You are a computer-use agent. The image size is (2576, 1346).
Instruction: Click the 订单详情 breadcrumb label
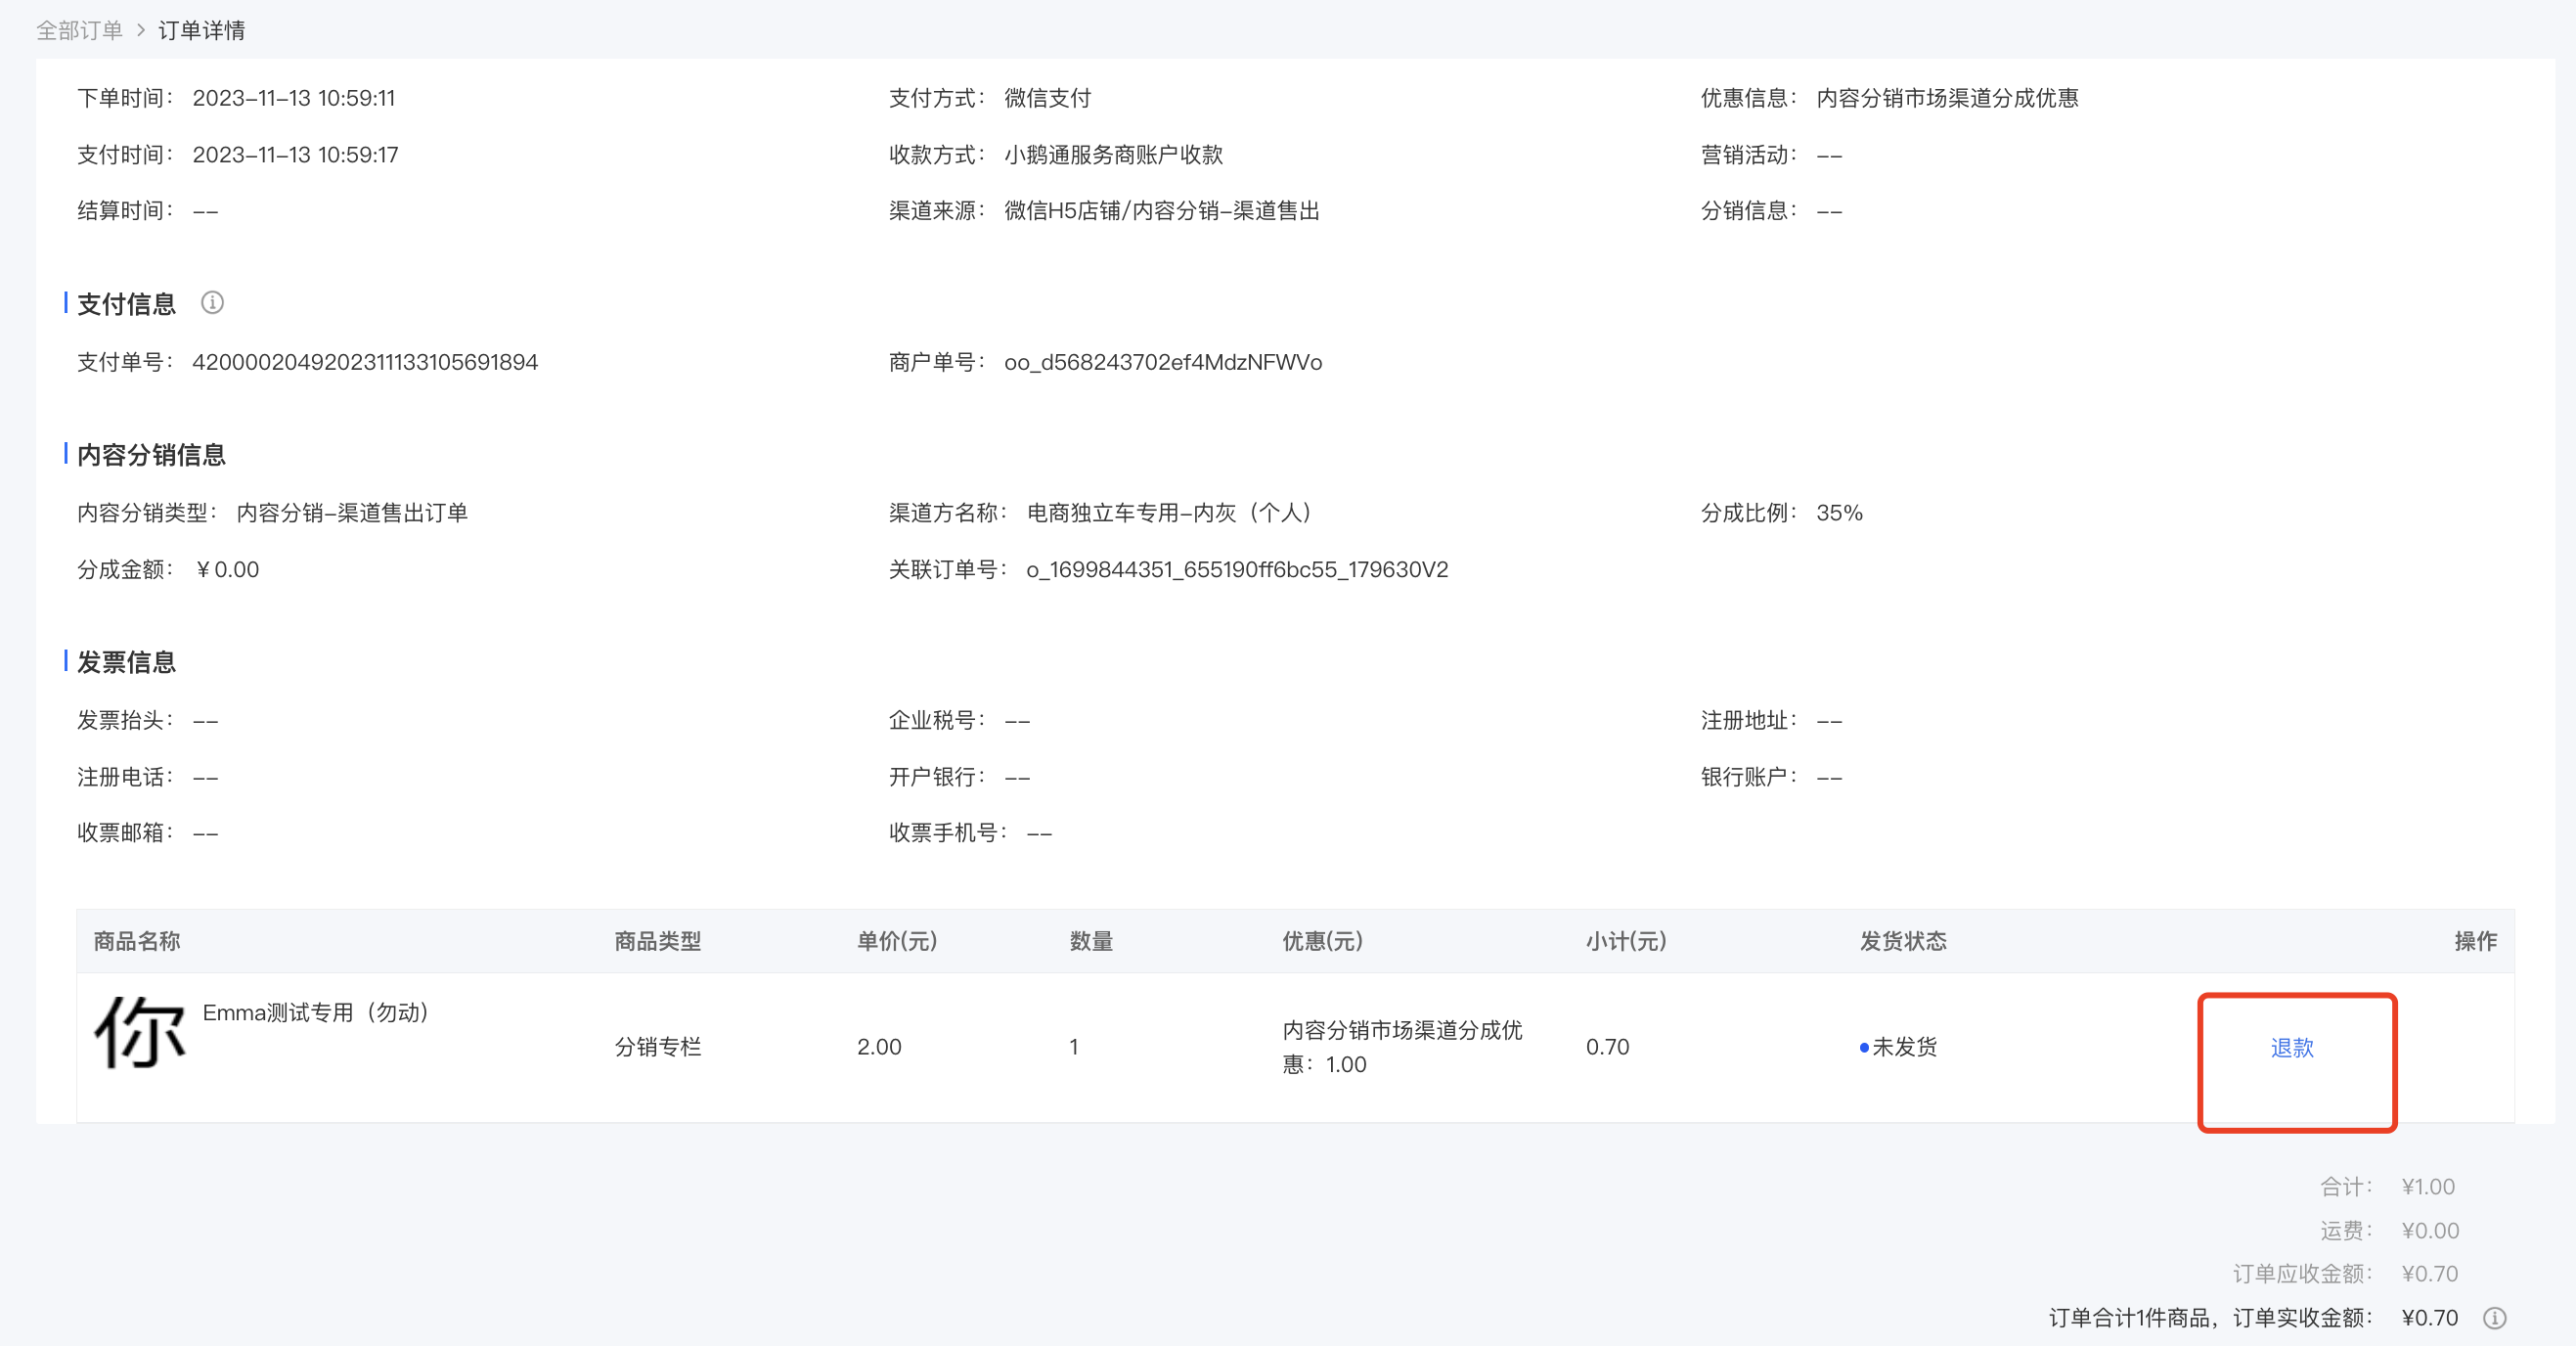click(201, 30)
